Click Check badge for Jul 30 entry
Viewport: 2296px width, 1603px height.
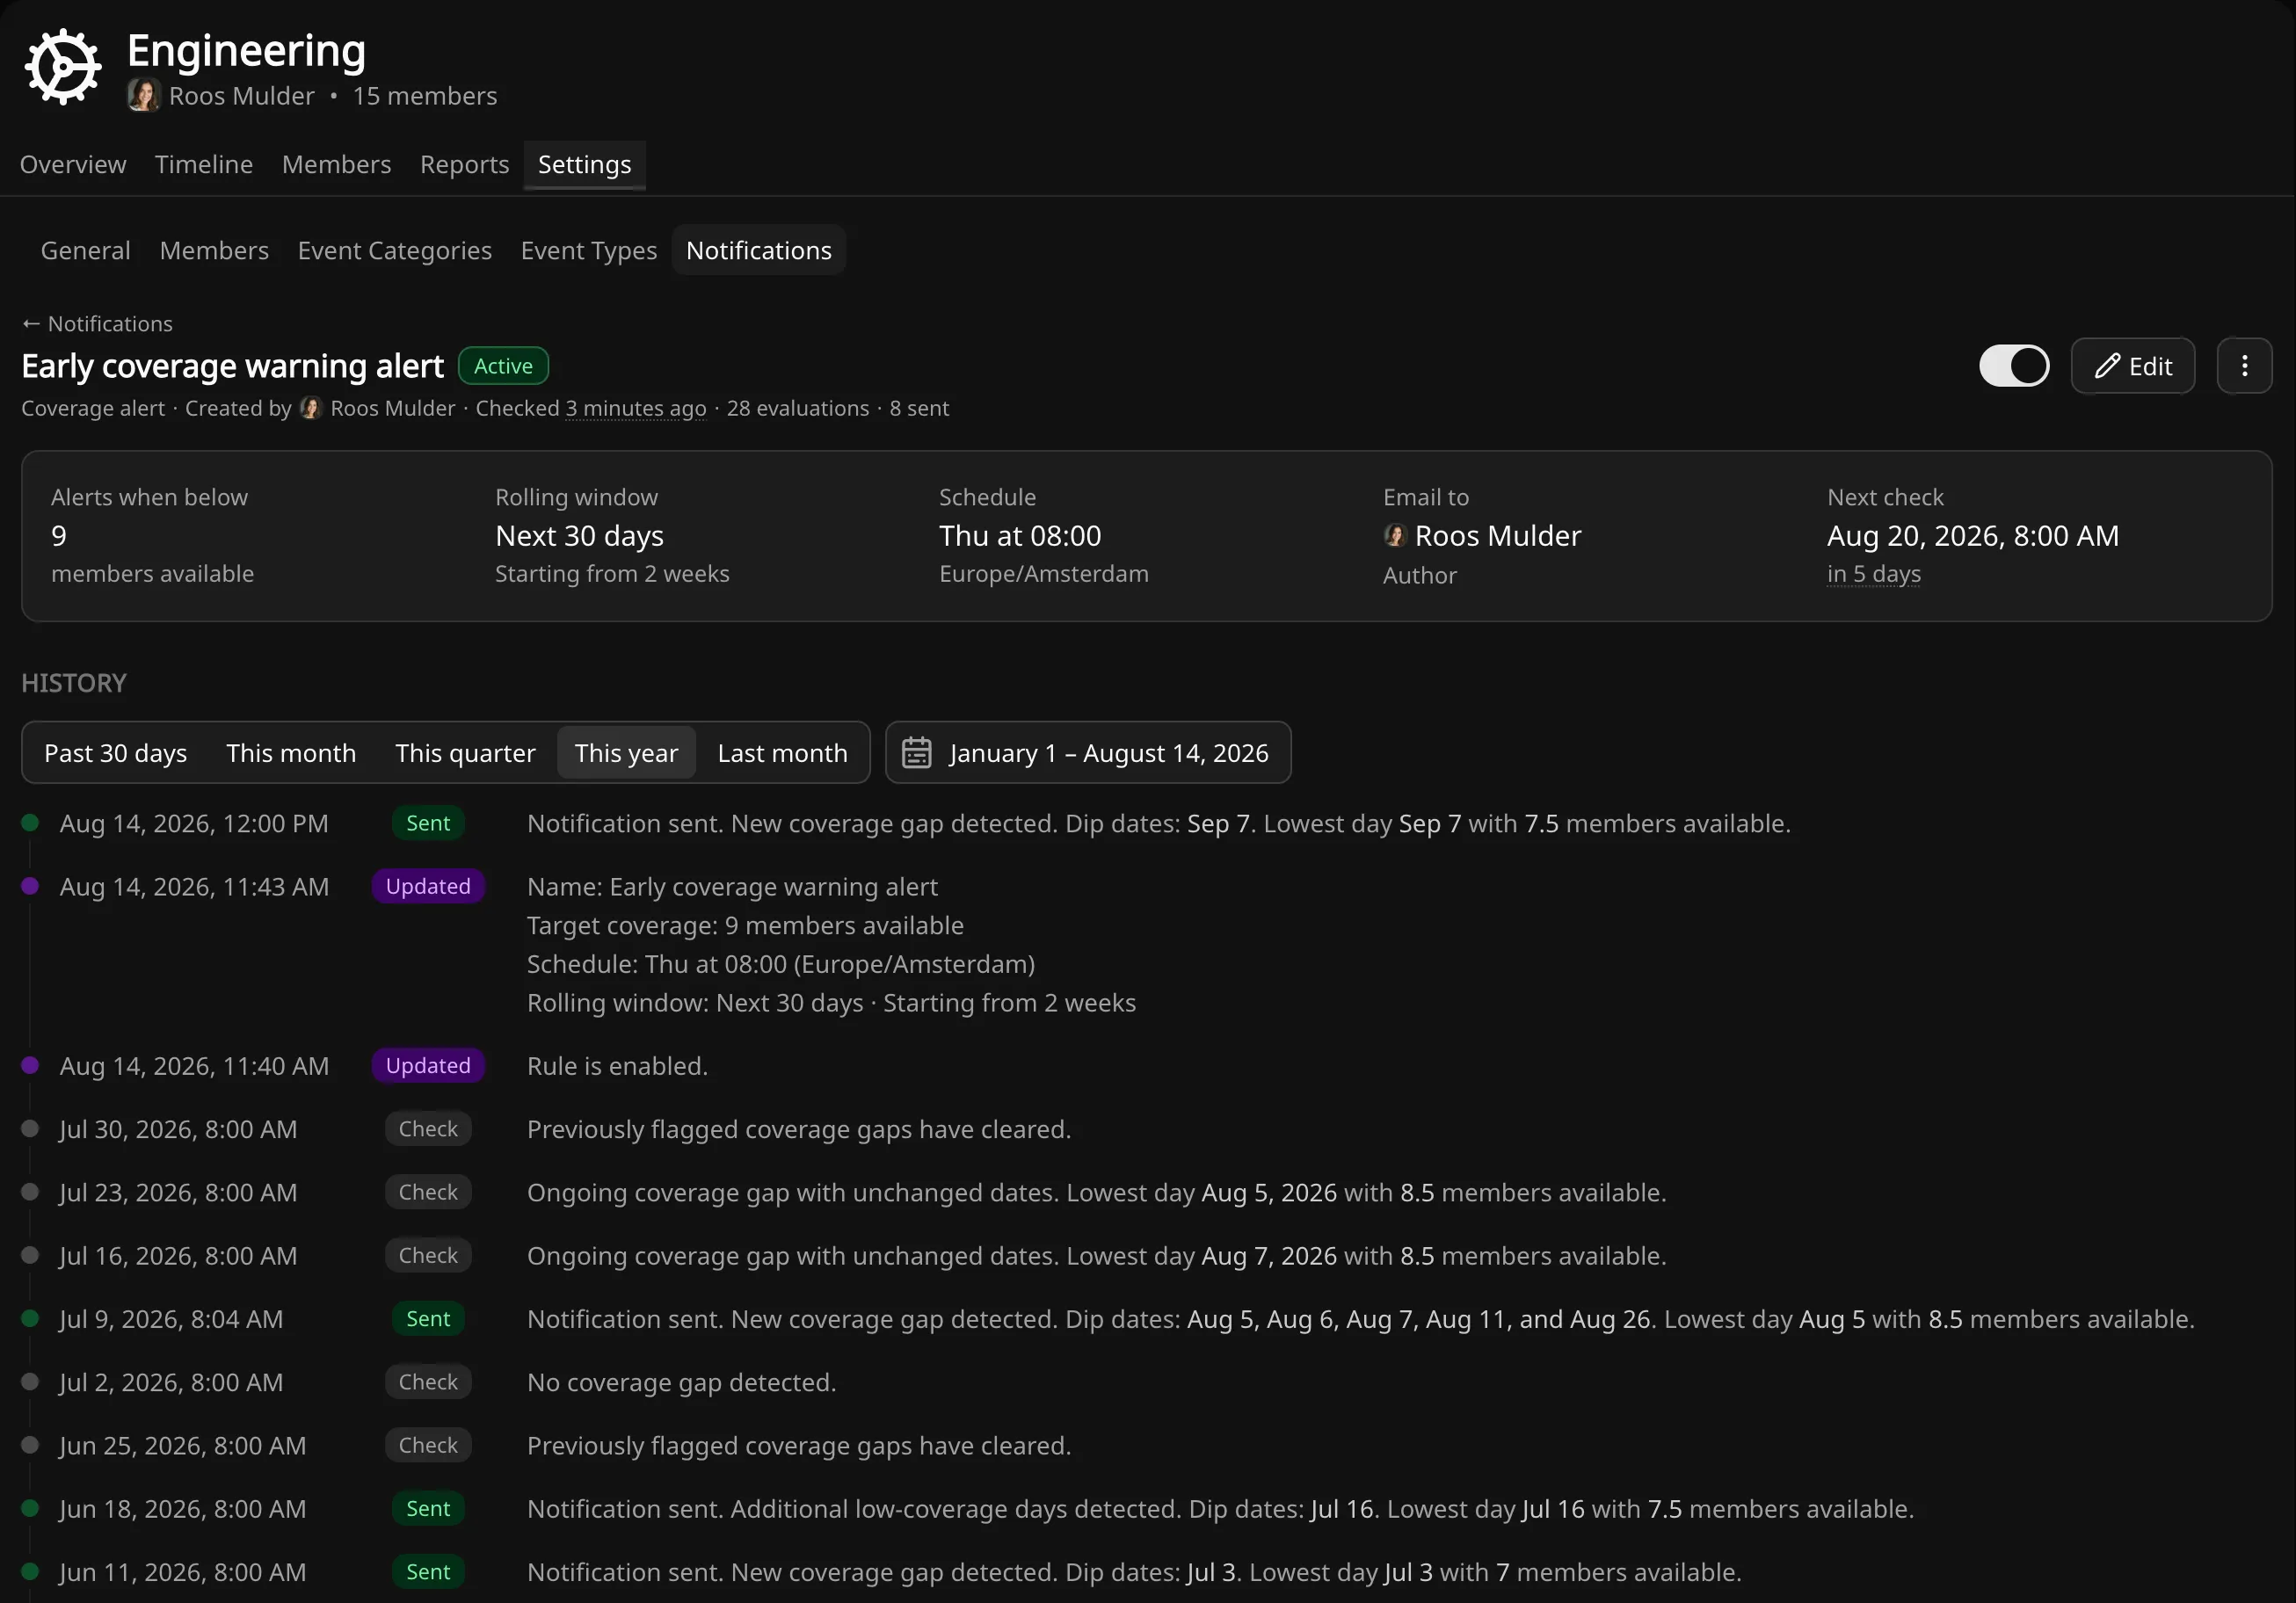click(x=428, y=1129)
